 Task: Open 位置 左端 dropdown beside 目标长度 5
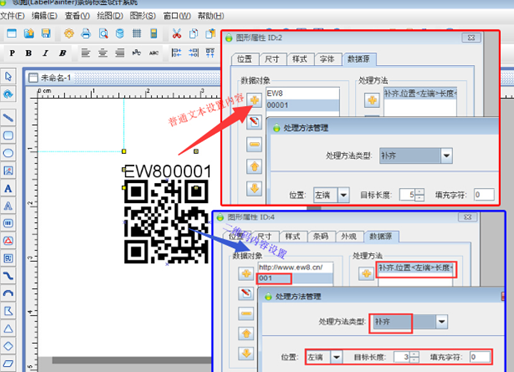343,195
